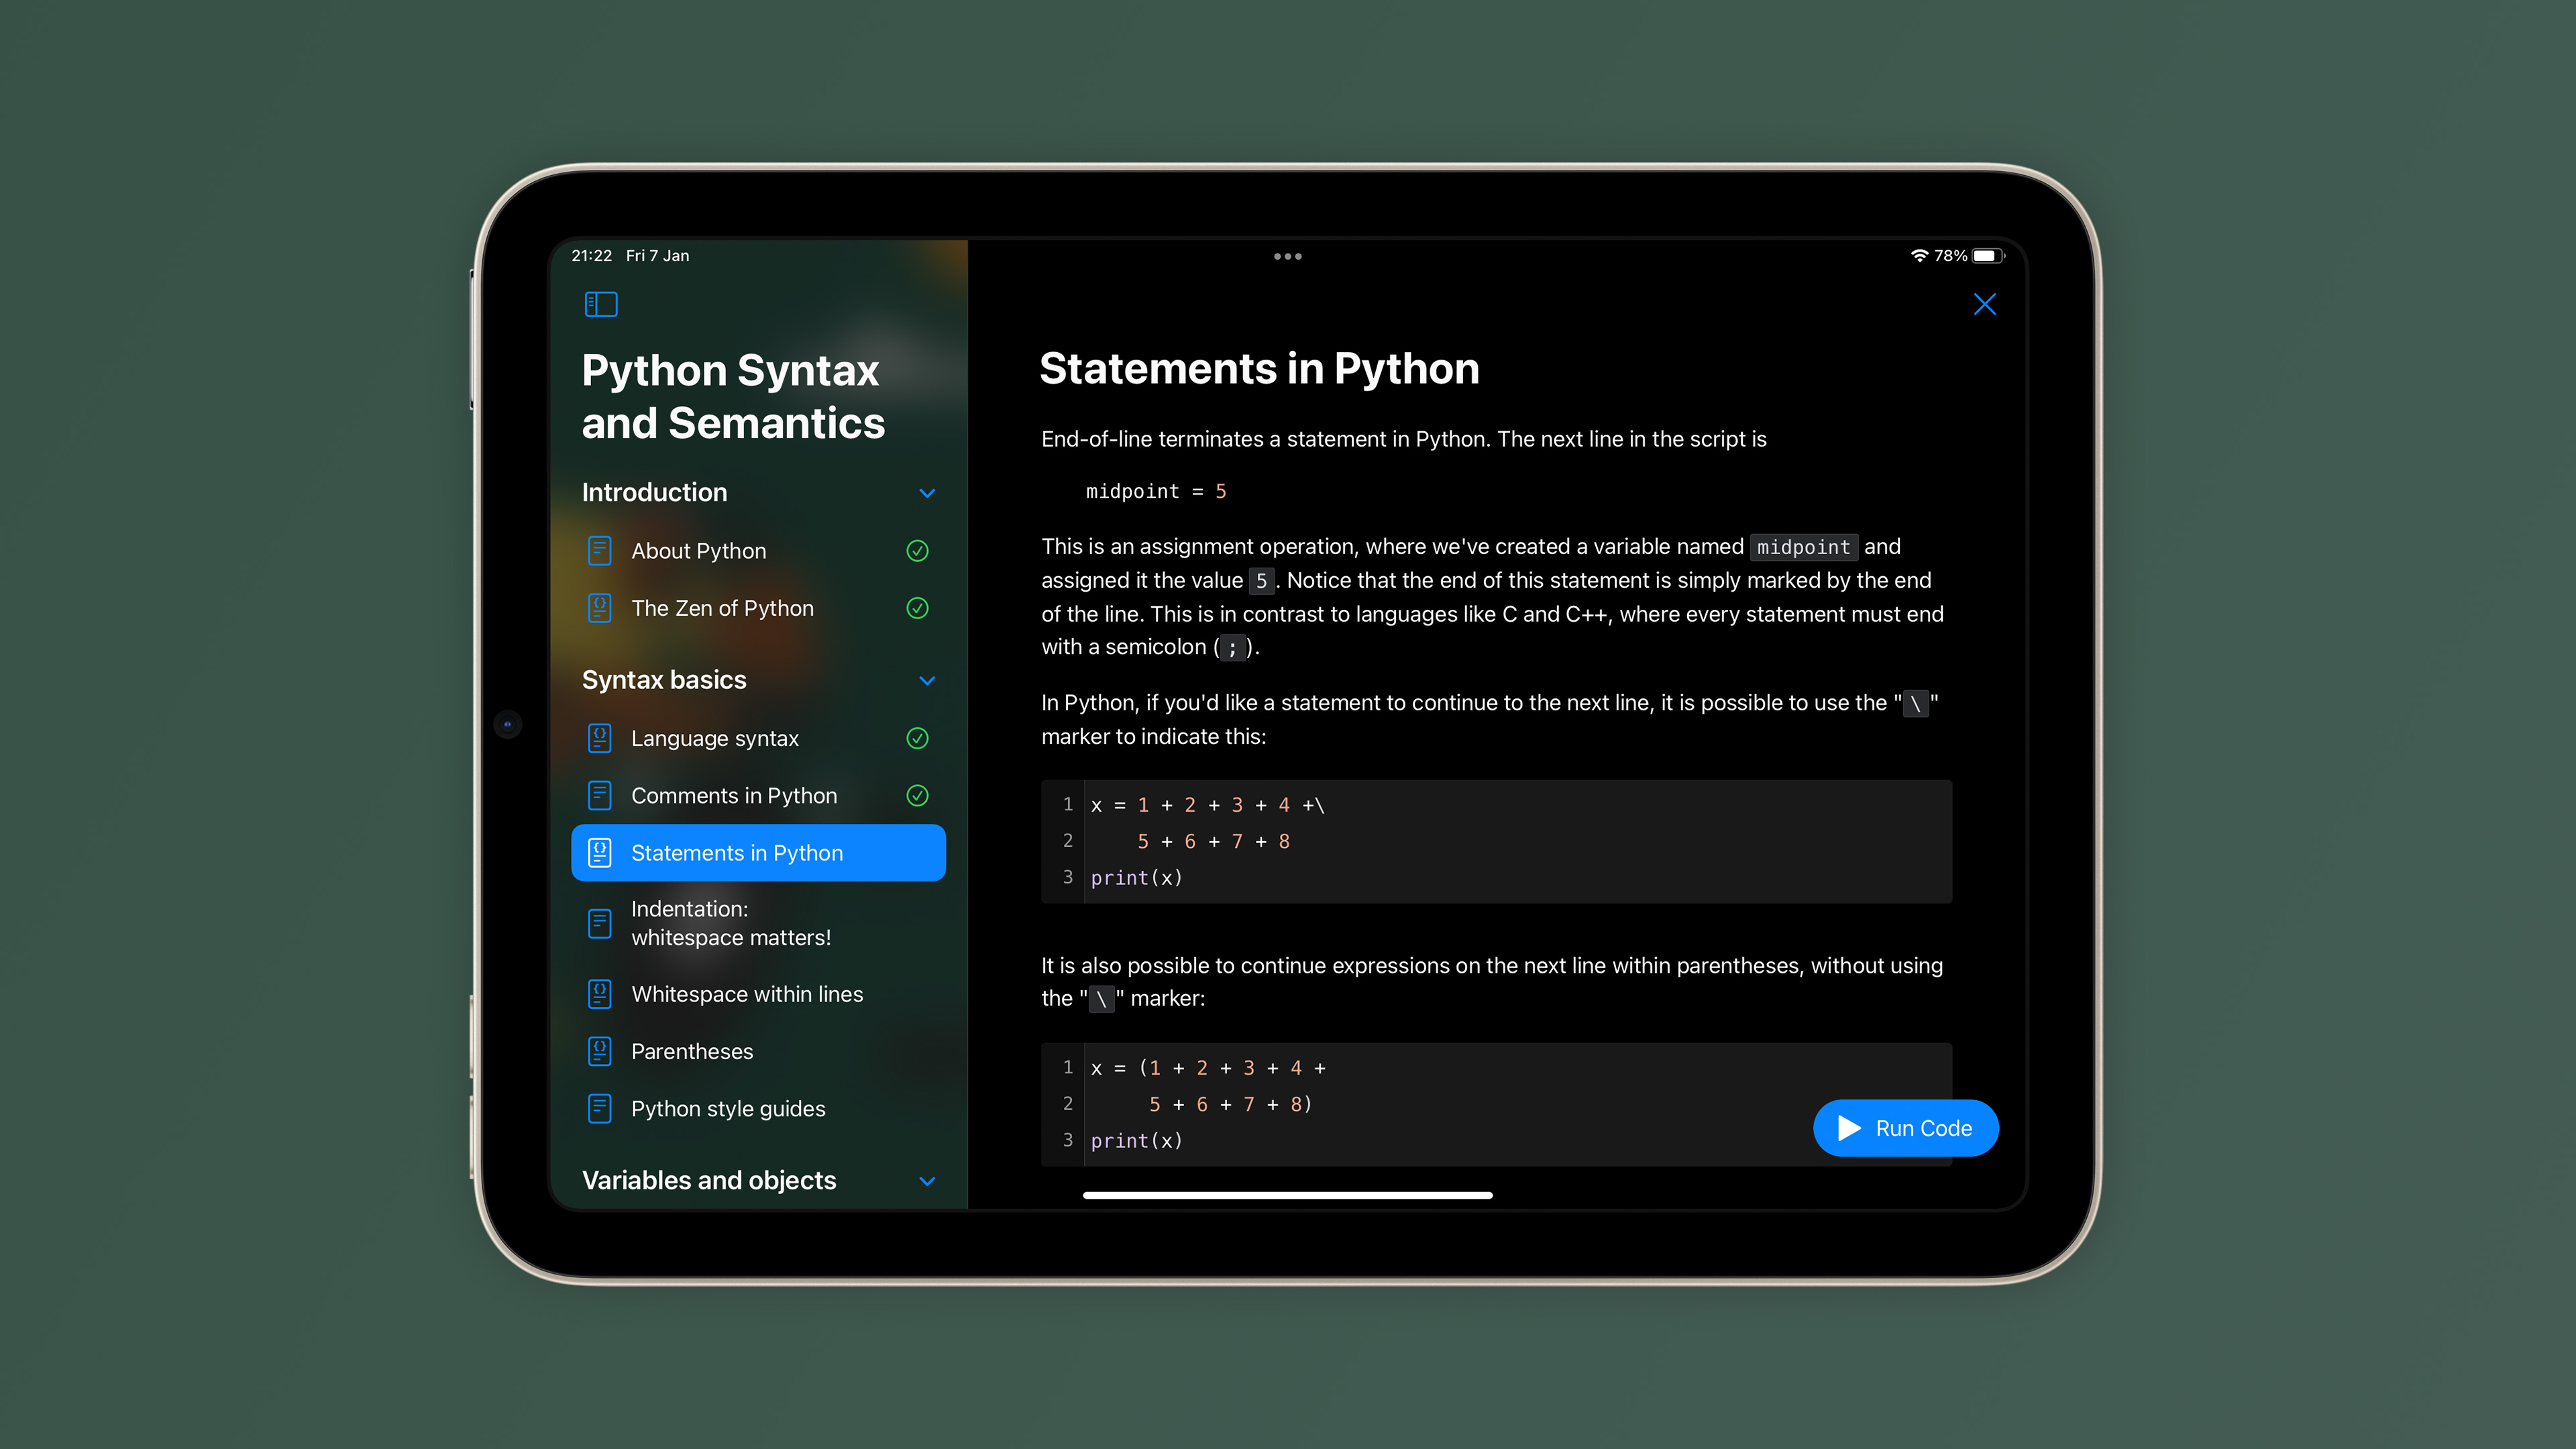Viewport: 2576px width, 1449px height.
Task: Tap the battery indicator icon
Action: click(1986, 256)
